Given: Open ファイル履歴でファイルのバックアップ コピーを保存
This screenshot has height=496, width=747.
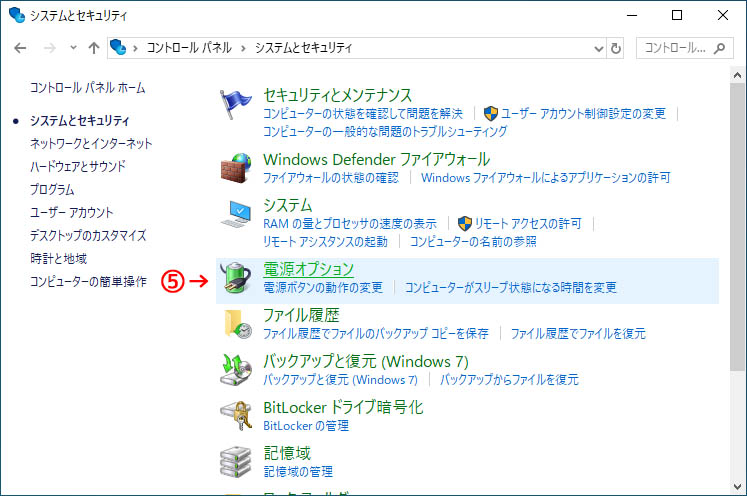Looking at the screenshot, I should point(376,334).
